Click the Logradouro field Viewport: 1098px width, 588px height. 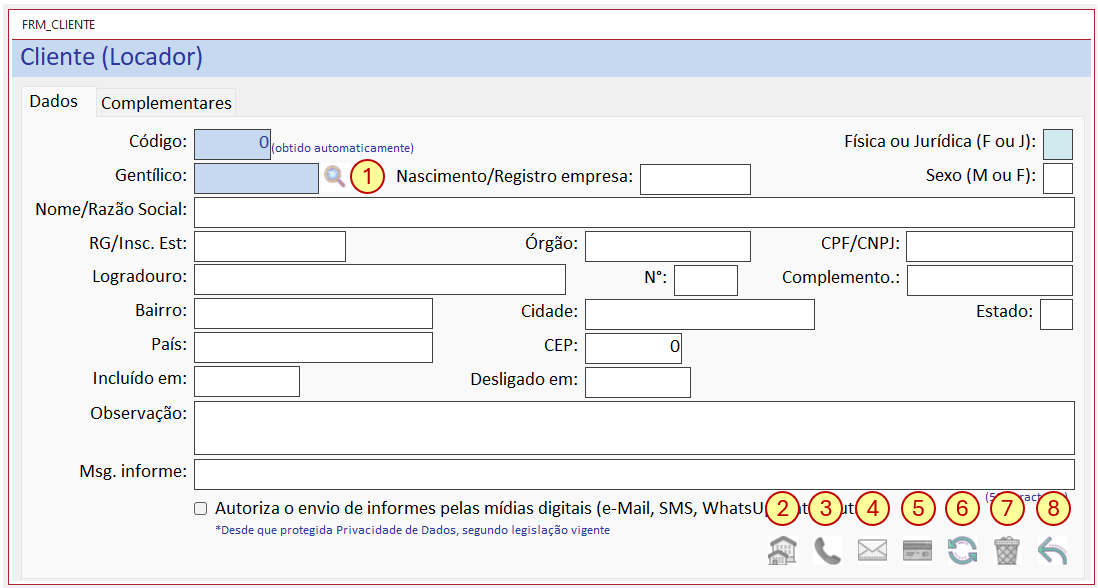380,280
